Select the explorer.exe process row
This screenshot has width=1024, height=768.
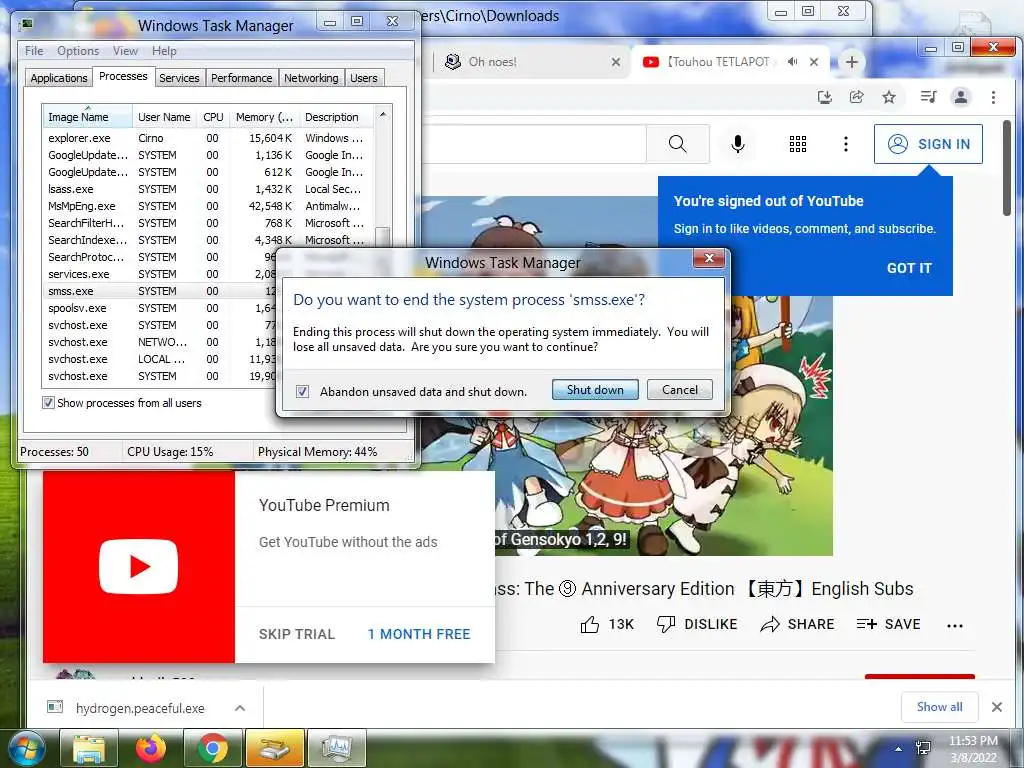point(206,138)
